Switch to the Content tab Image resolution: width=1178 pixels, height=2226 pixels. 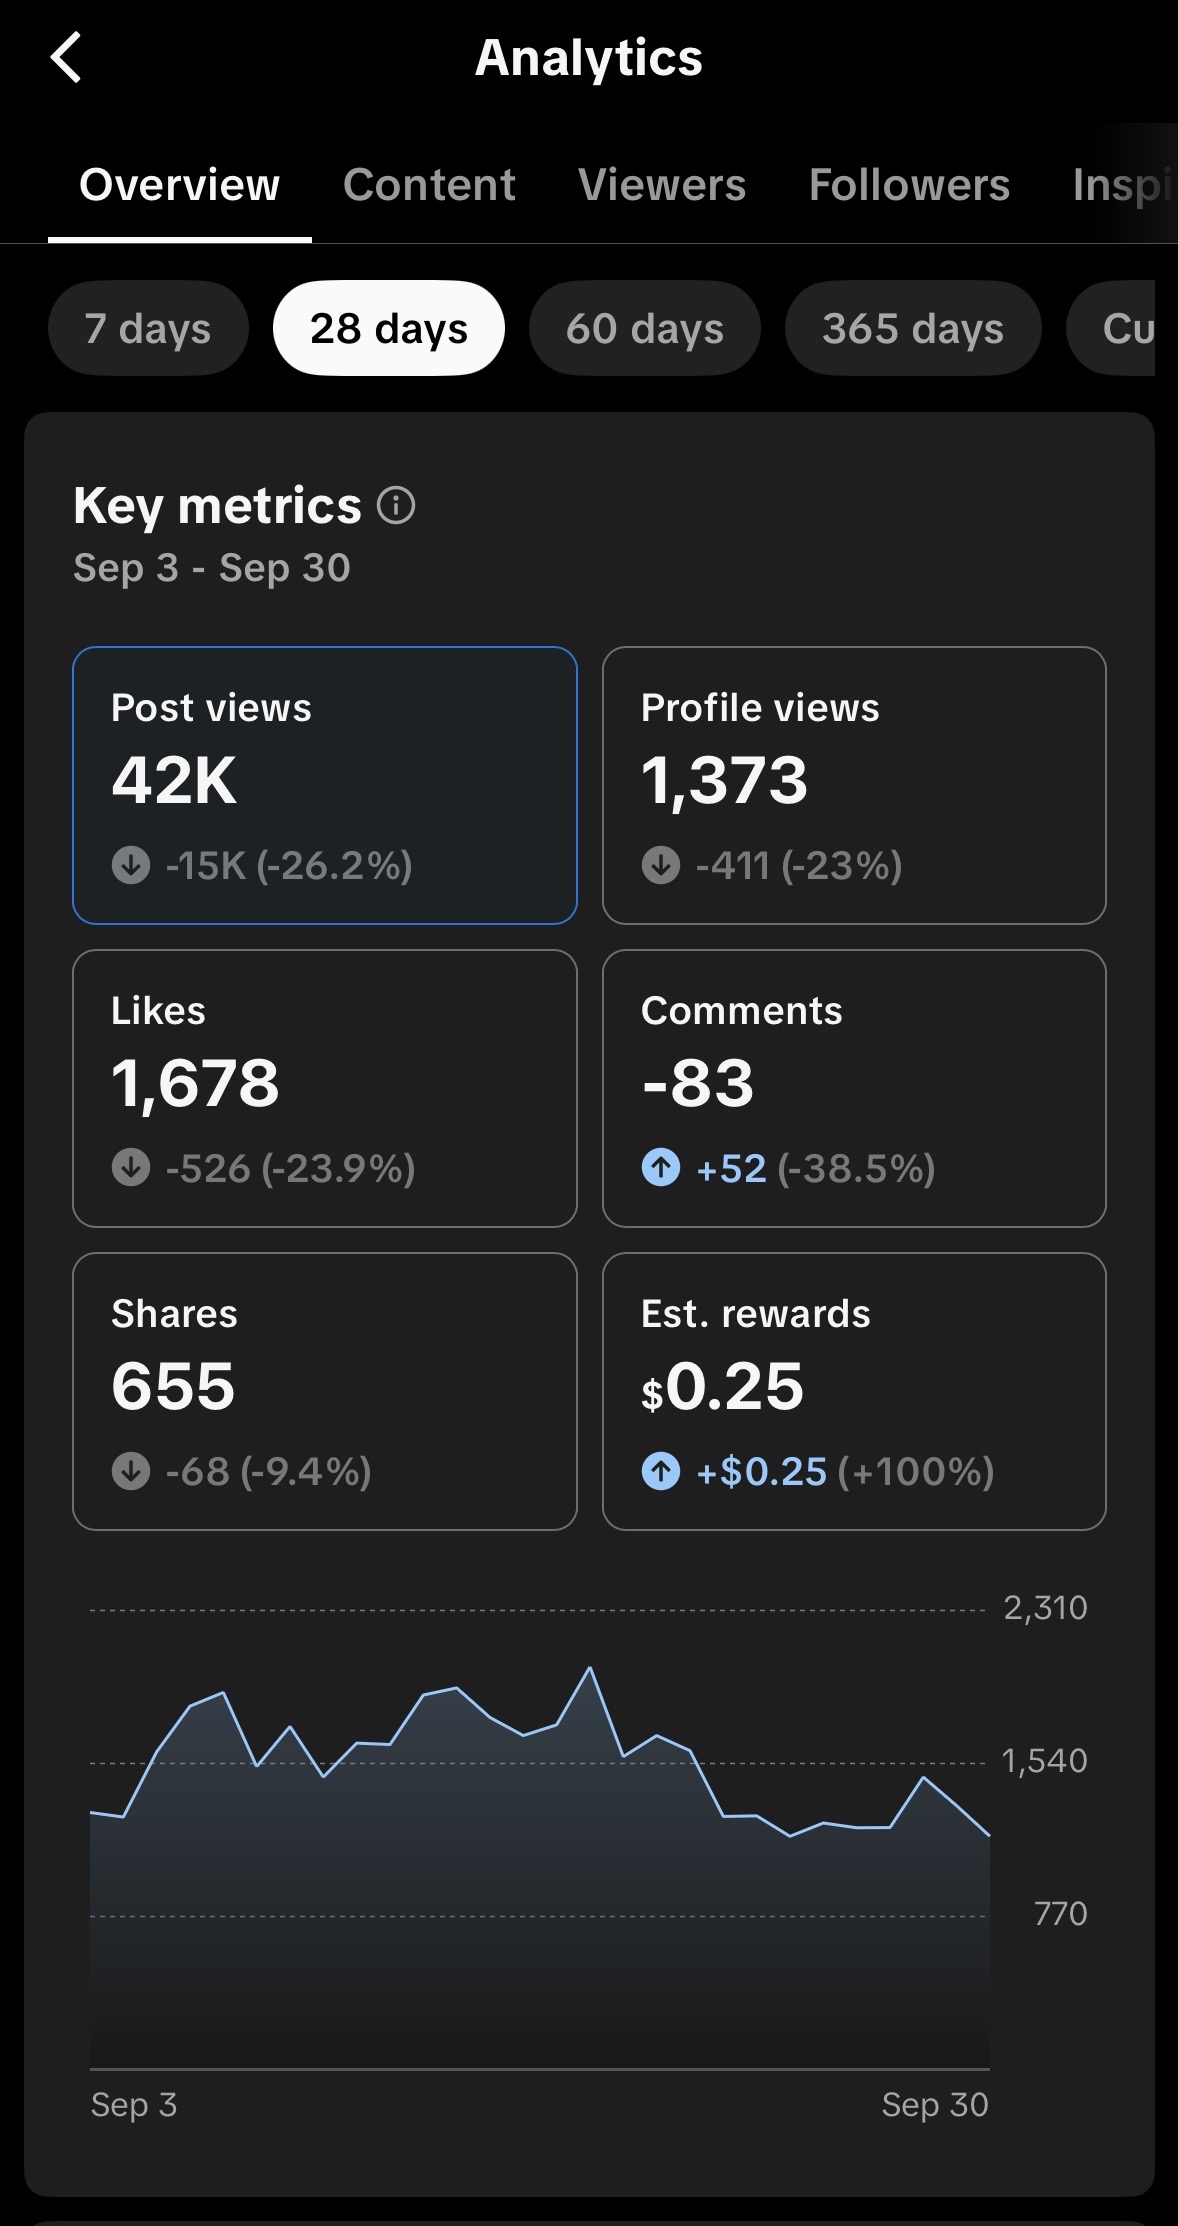click(429, 185)
